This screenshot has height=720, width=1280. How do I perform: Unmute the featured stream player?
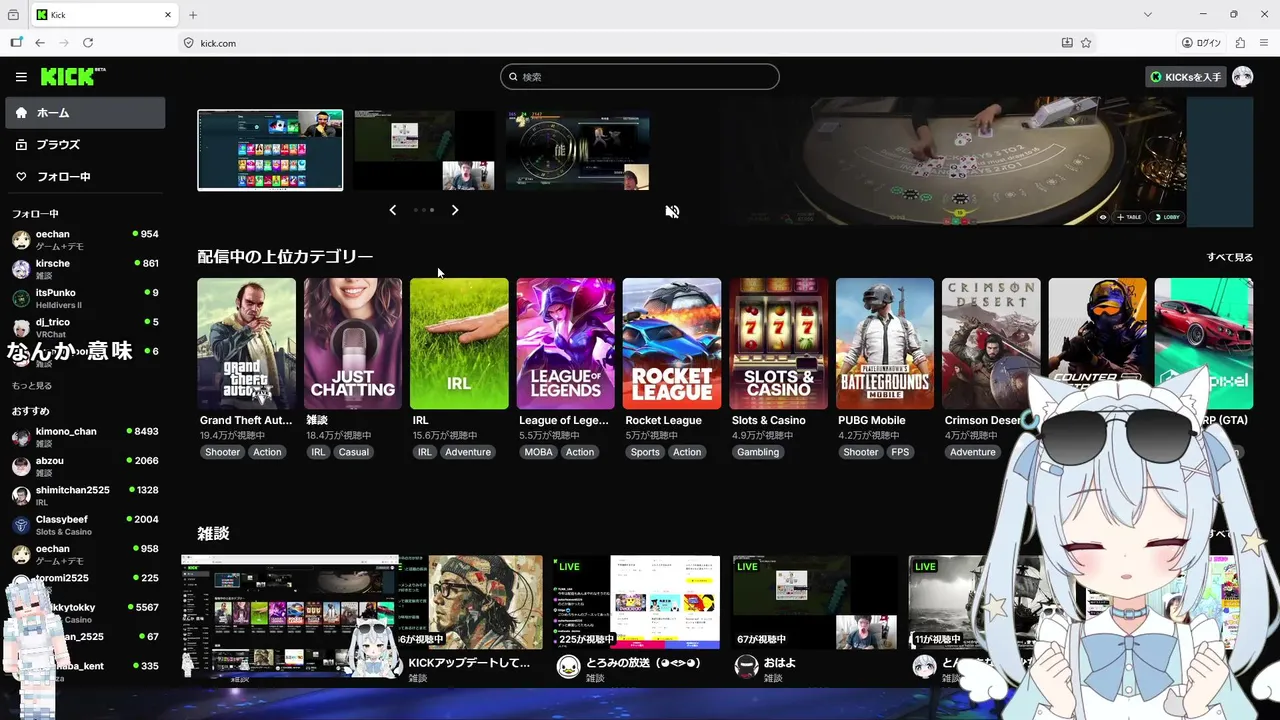pyautogui.click(x=672, y=212)
